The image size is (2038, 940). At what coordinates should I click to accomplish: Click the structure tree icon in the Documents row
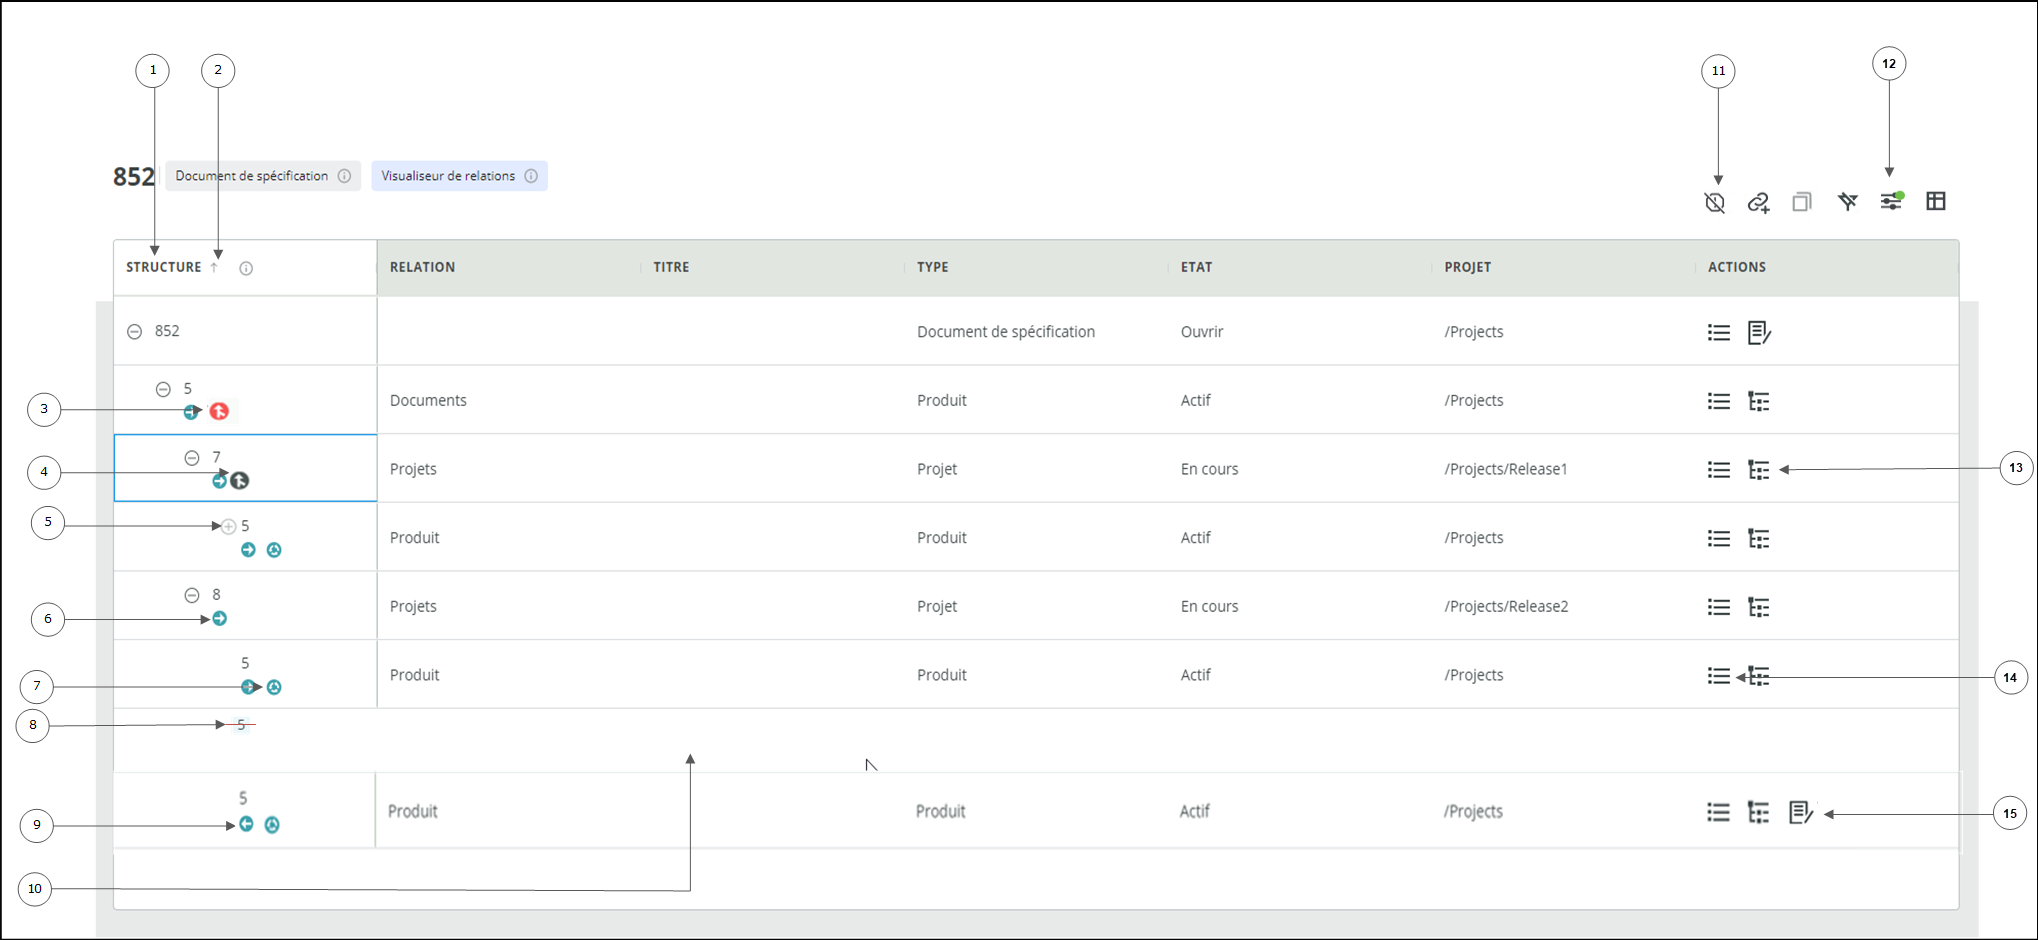[1759, 401]
